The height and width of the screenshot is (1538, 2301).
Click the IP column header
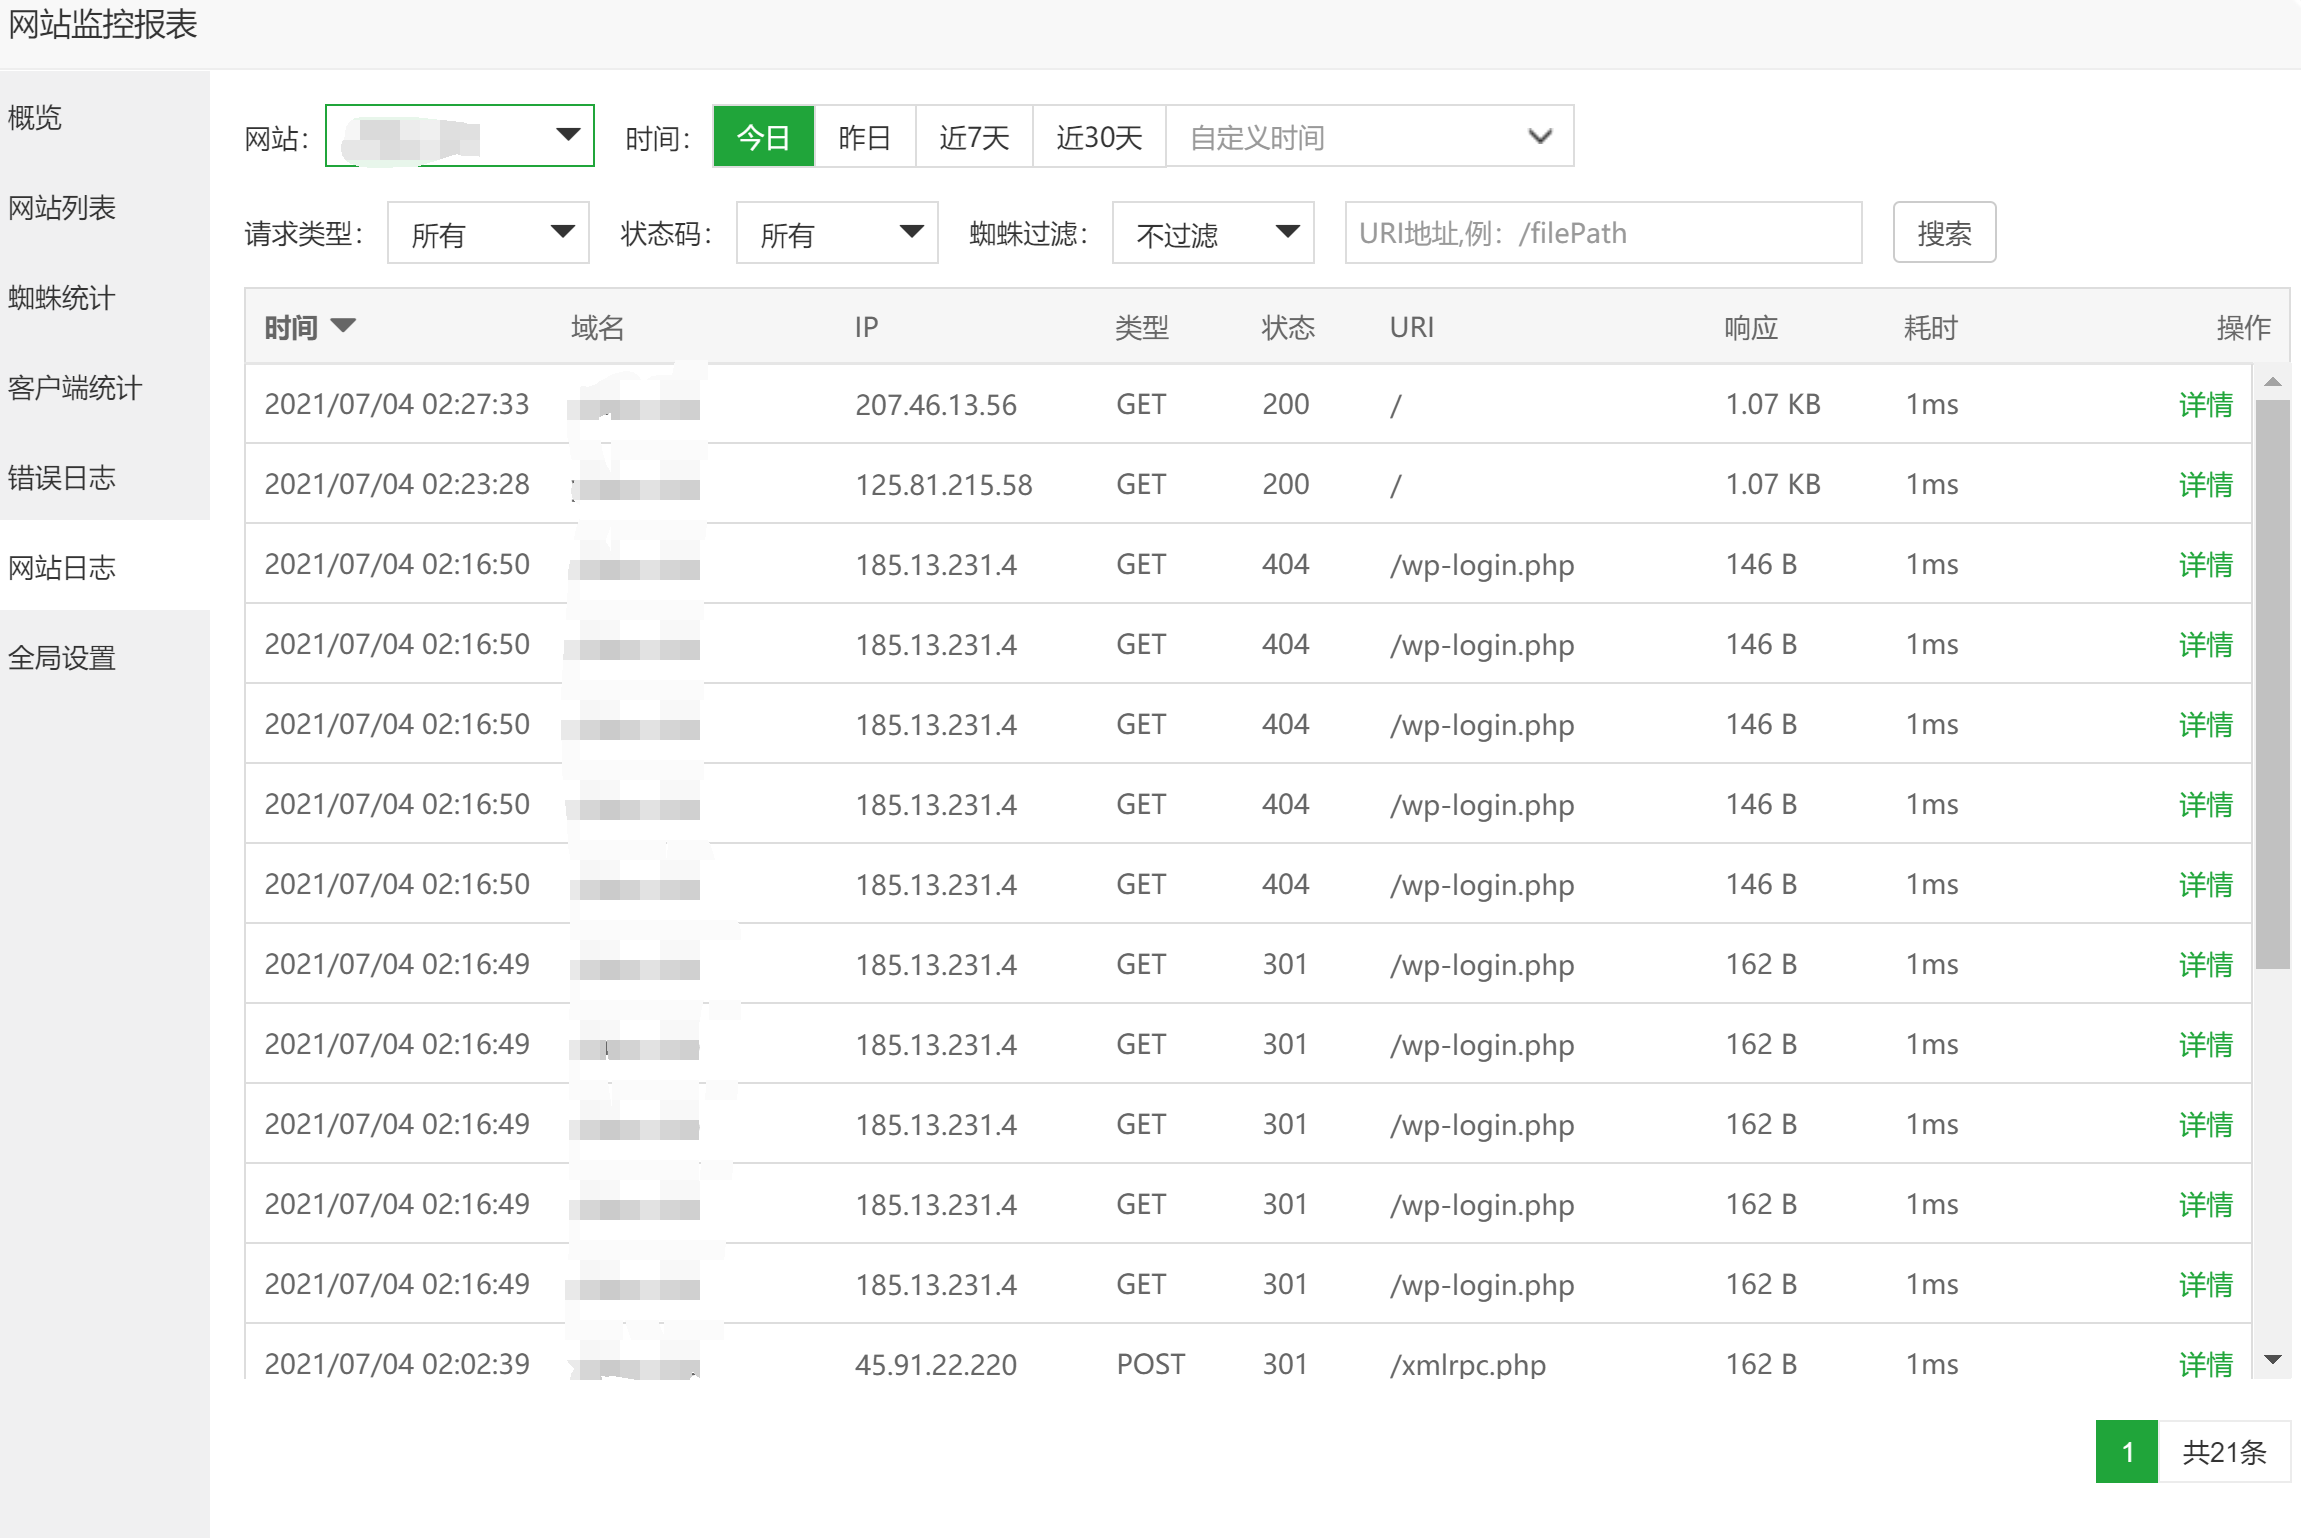(867, 327)
